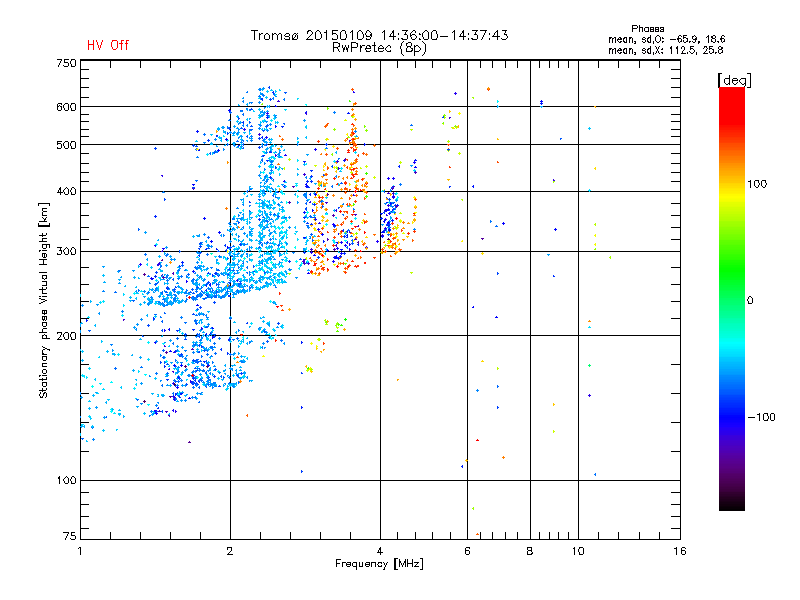Click the x-axis tick label '6'
The height and width of the screenshot is (600, 800).
pyautogui.click(x=467, y=551)
